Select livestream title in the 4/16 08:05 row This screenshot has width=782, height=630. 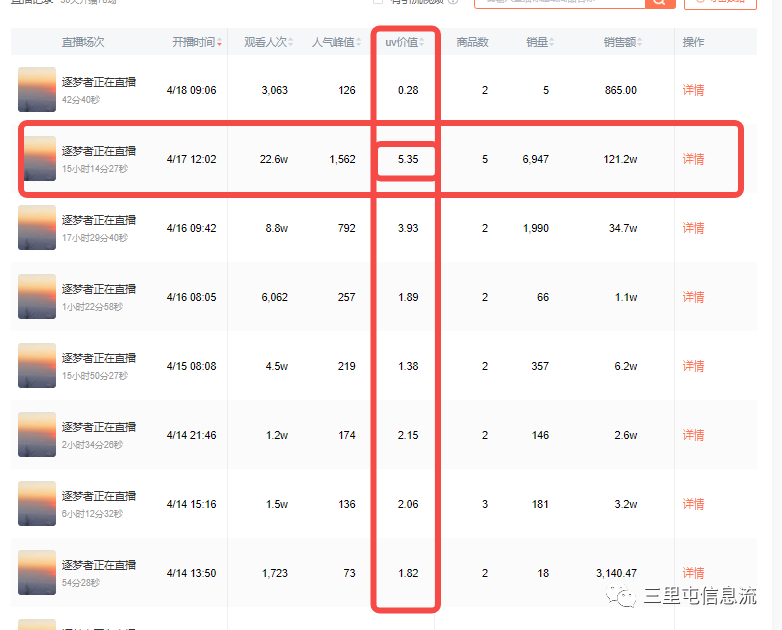click(x=99, y=289)
